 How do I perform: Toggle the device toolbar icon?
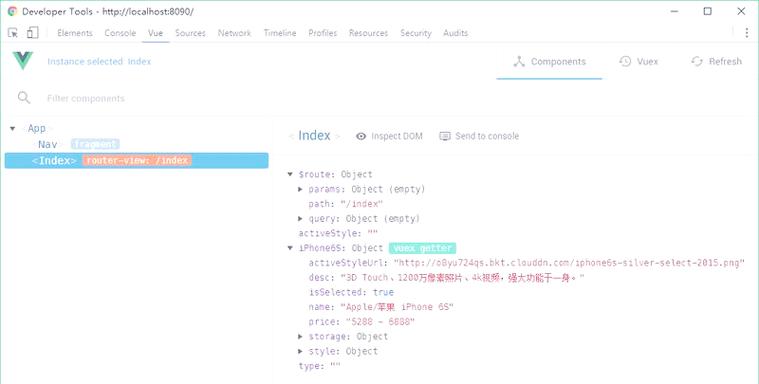pyautogui.click(x=32, y=32)
